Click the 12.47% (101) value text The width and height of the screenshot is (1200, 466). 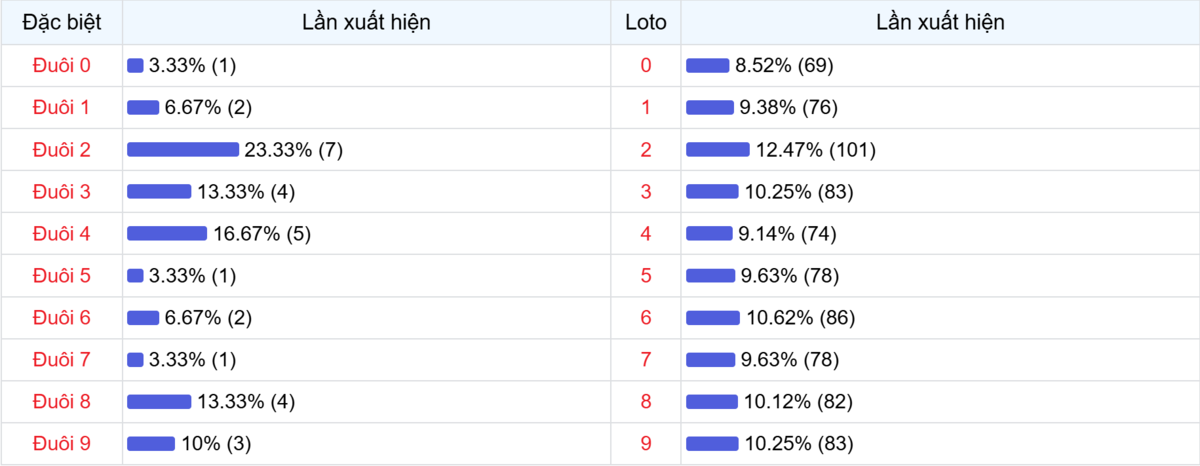point(816,150)
